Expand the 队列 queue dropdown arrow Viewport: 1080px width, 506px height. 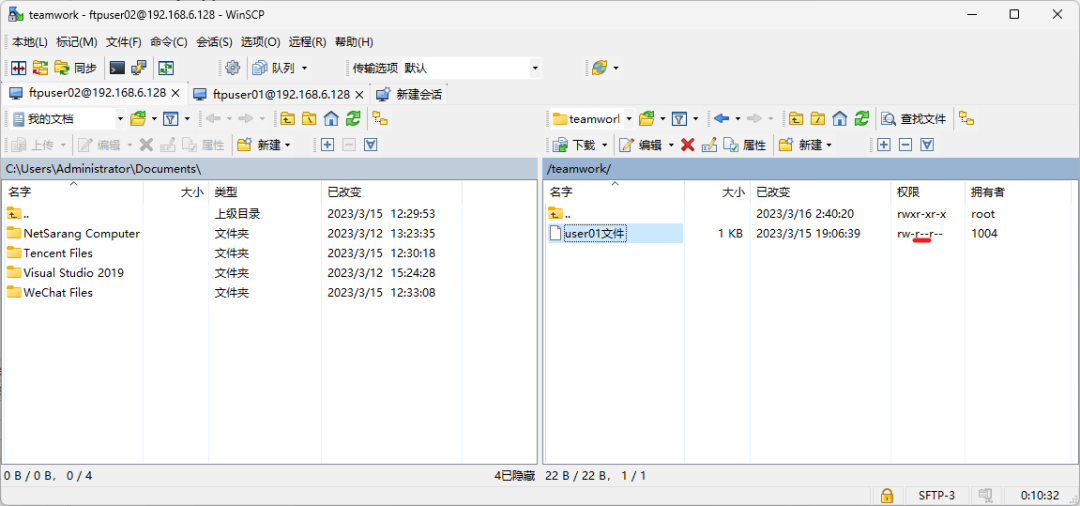[x=304, y=68]
